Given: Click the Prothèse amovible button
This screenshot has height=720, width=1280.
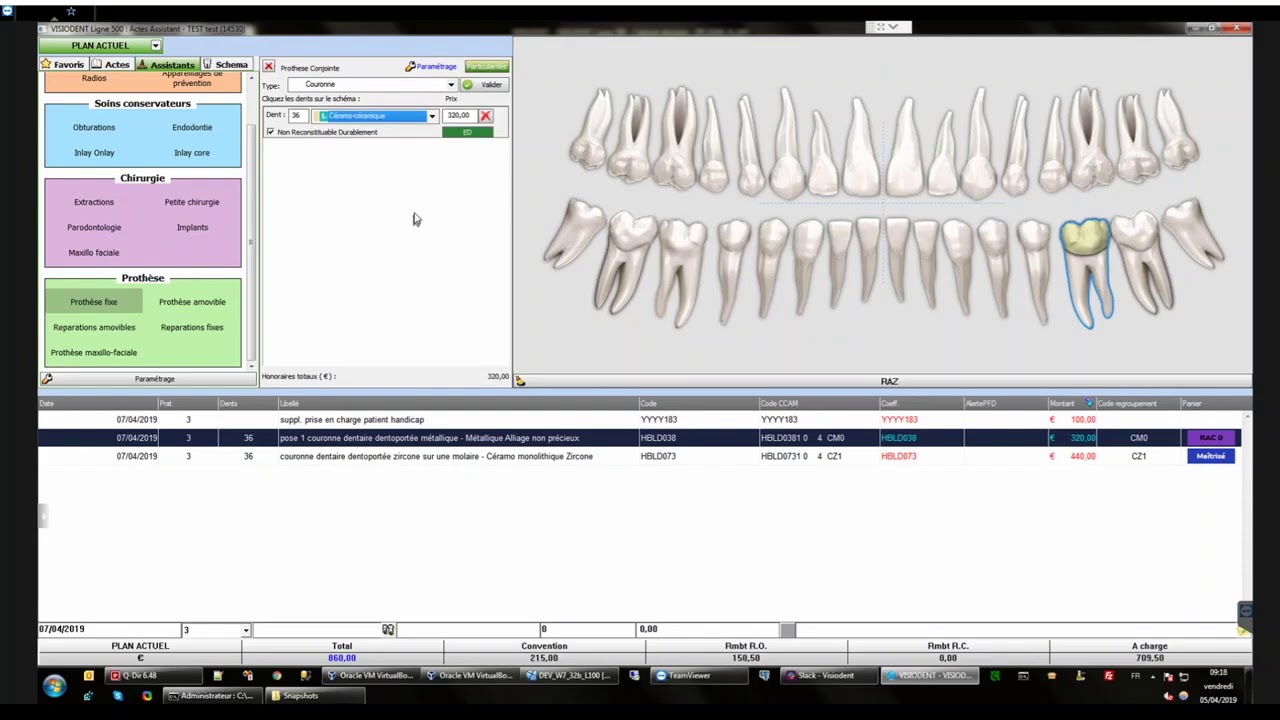Looking at the screenshot, I should (192, 302).
